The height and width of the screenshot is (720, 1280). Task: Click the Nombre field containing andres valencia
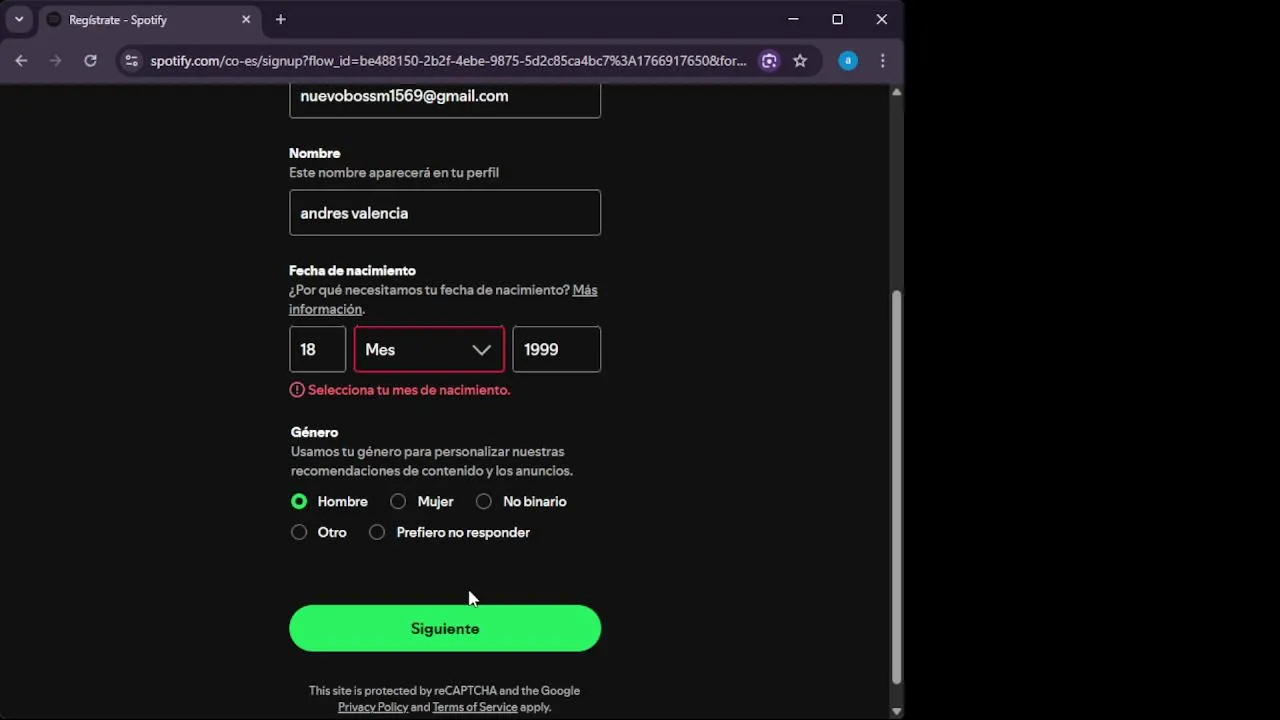coord(445,213)
